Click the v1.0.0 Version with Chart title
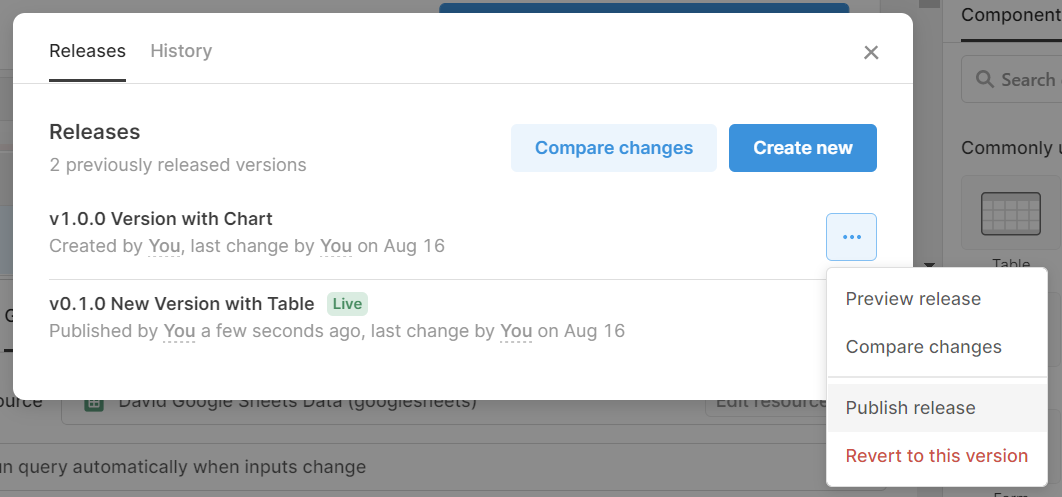1062x497 pixels. click(x=160, y=219)
